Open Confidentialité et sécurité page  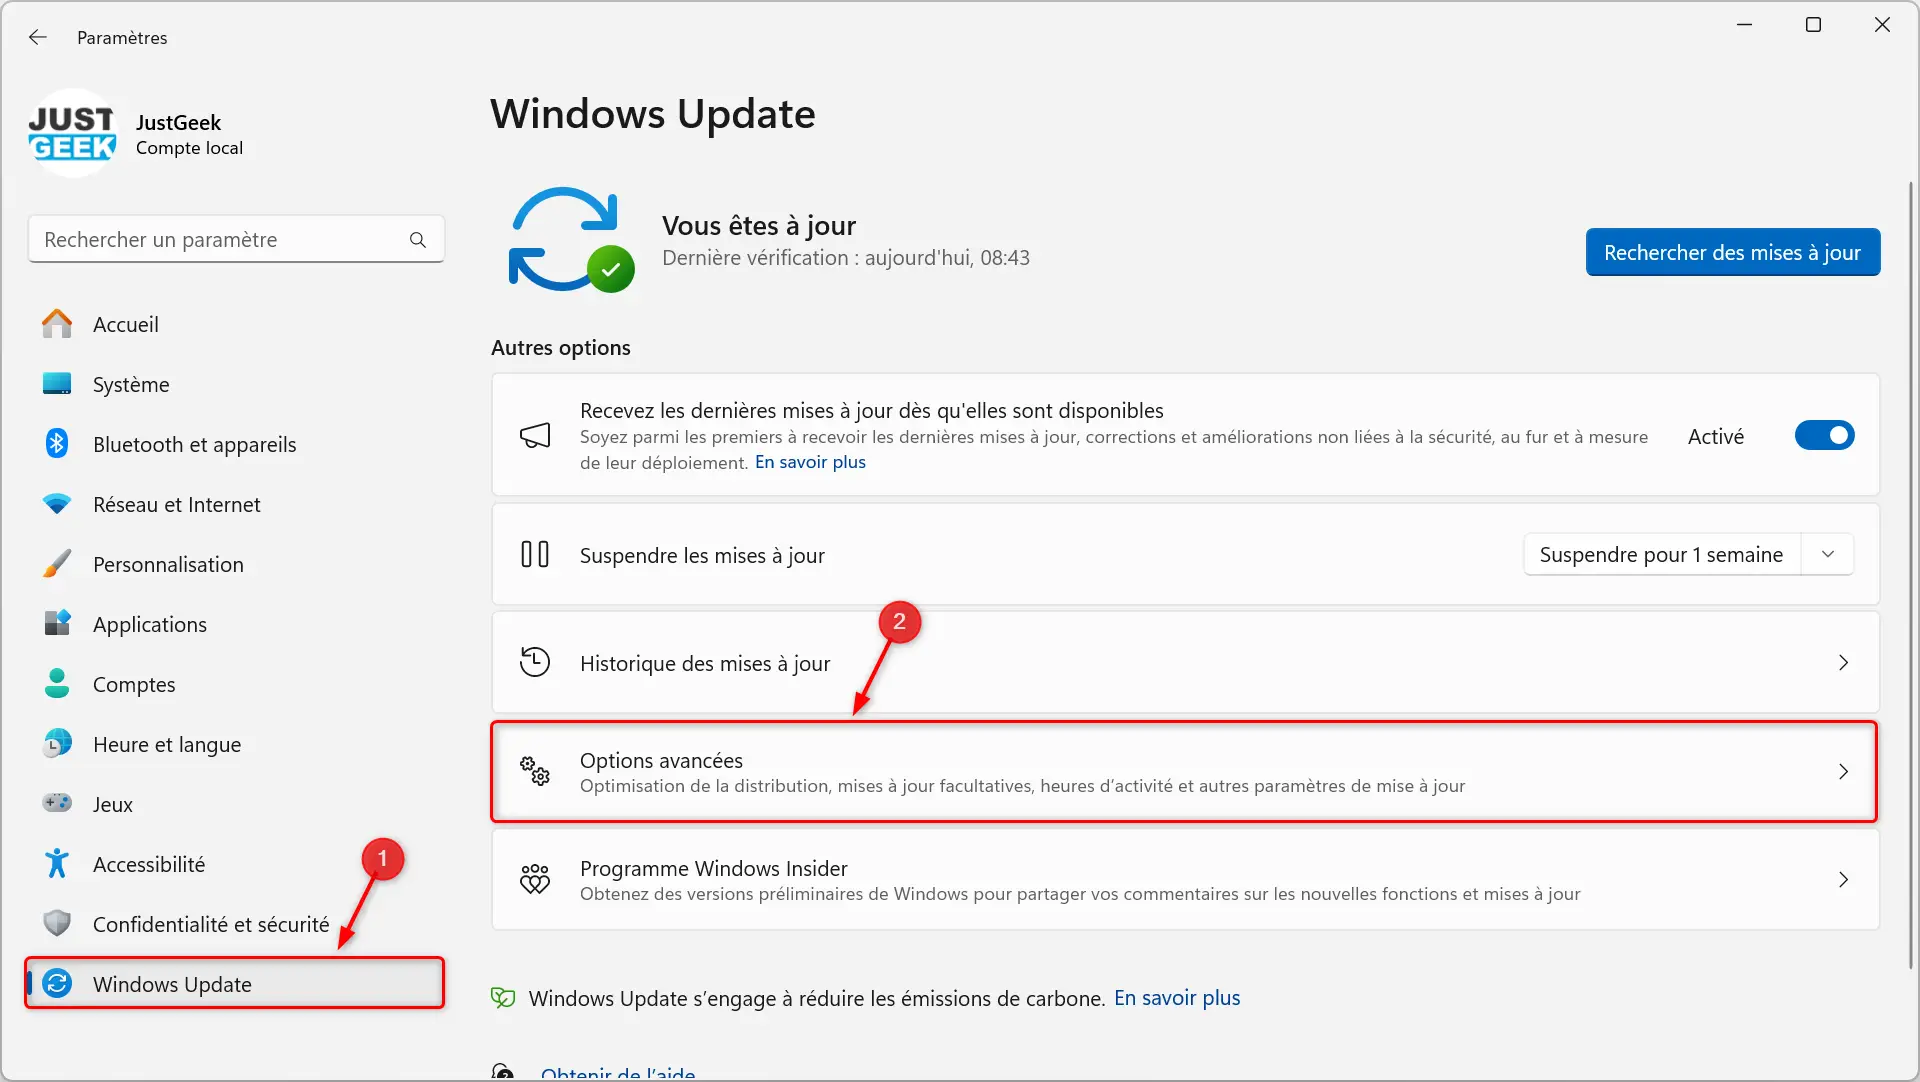coord(236,924)
